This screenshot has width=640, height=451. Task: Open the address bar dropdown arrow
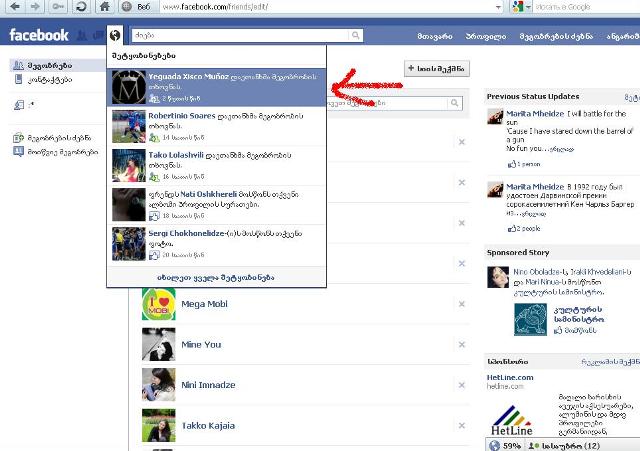(498, 7)
